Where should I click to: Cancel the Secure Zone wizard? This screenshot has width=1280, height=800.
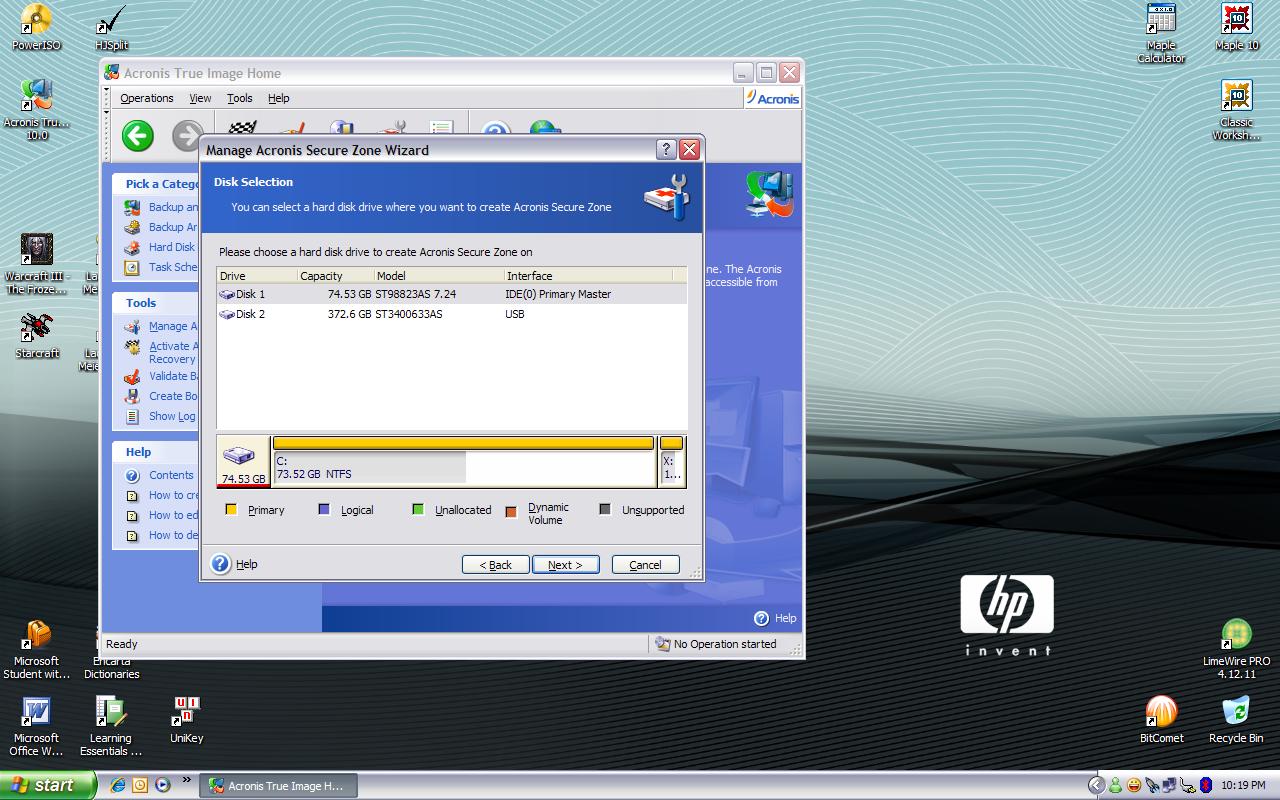pos(645,565)
